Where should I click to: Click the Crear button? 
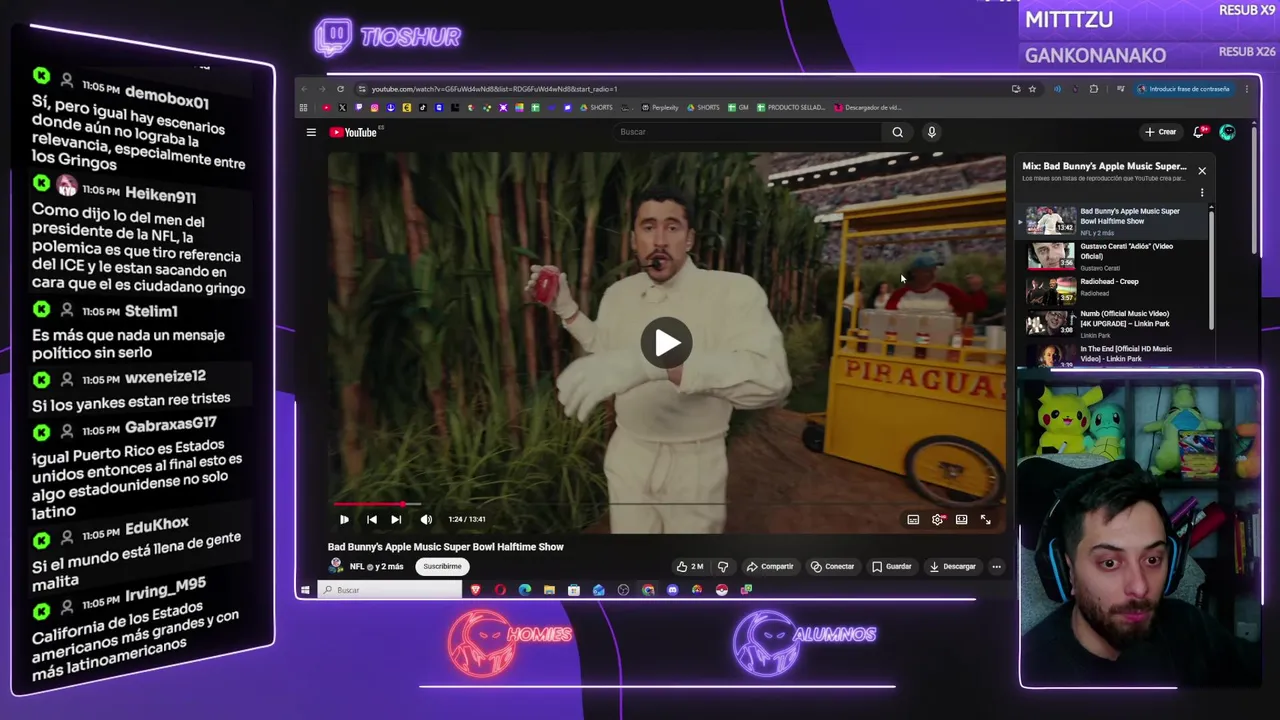[x=1161, y=132]
